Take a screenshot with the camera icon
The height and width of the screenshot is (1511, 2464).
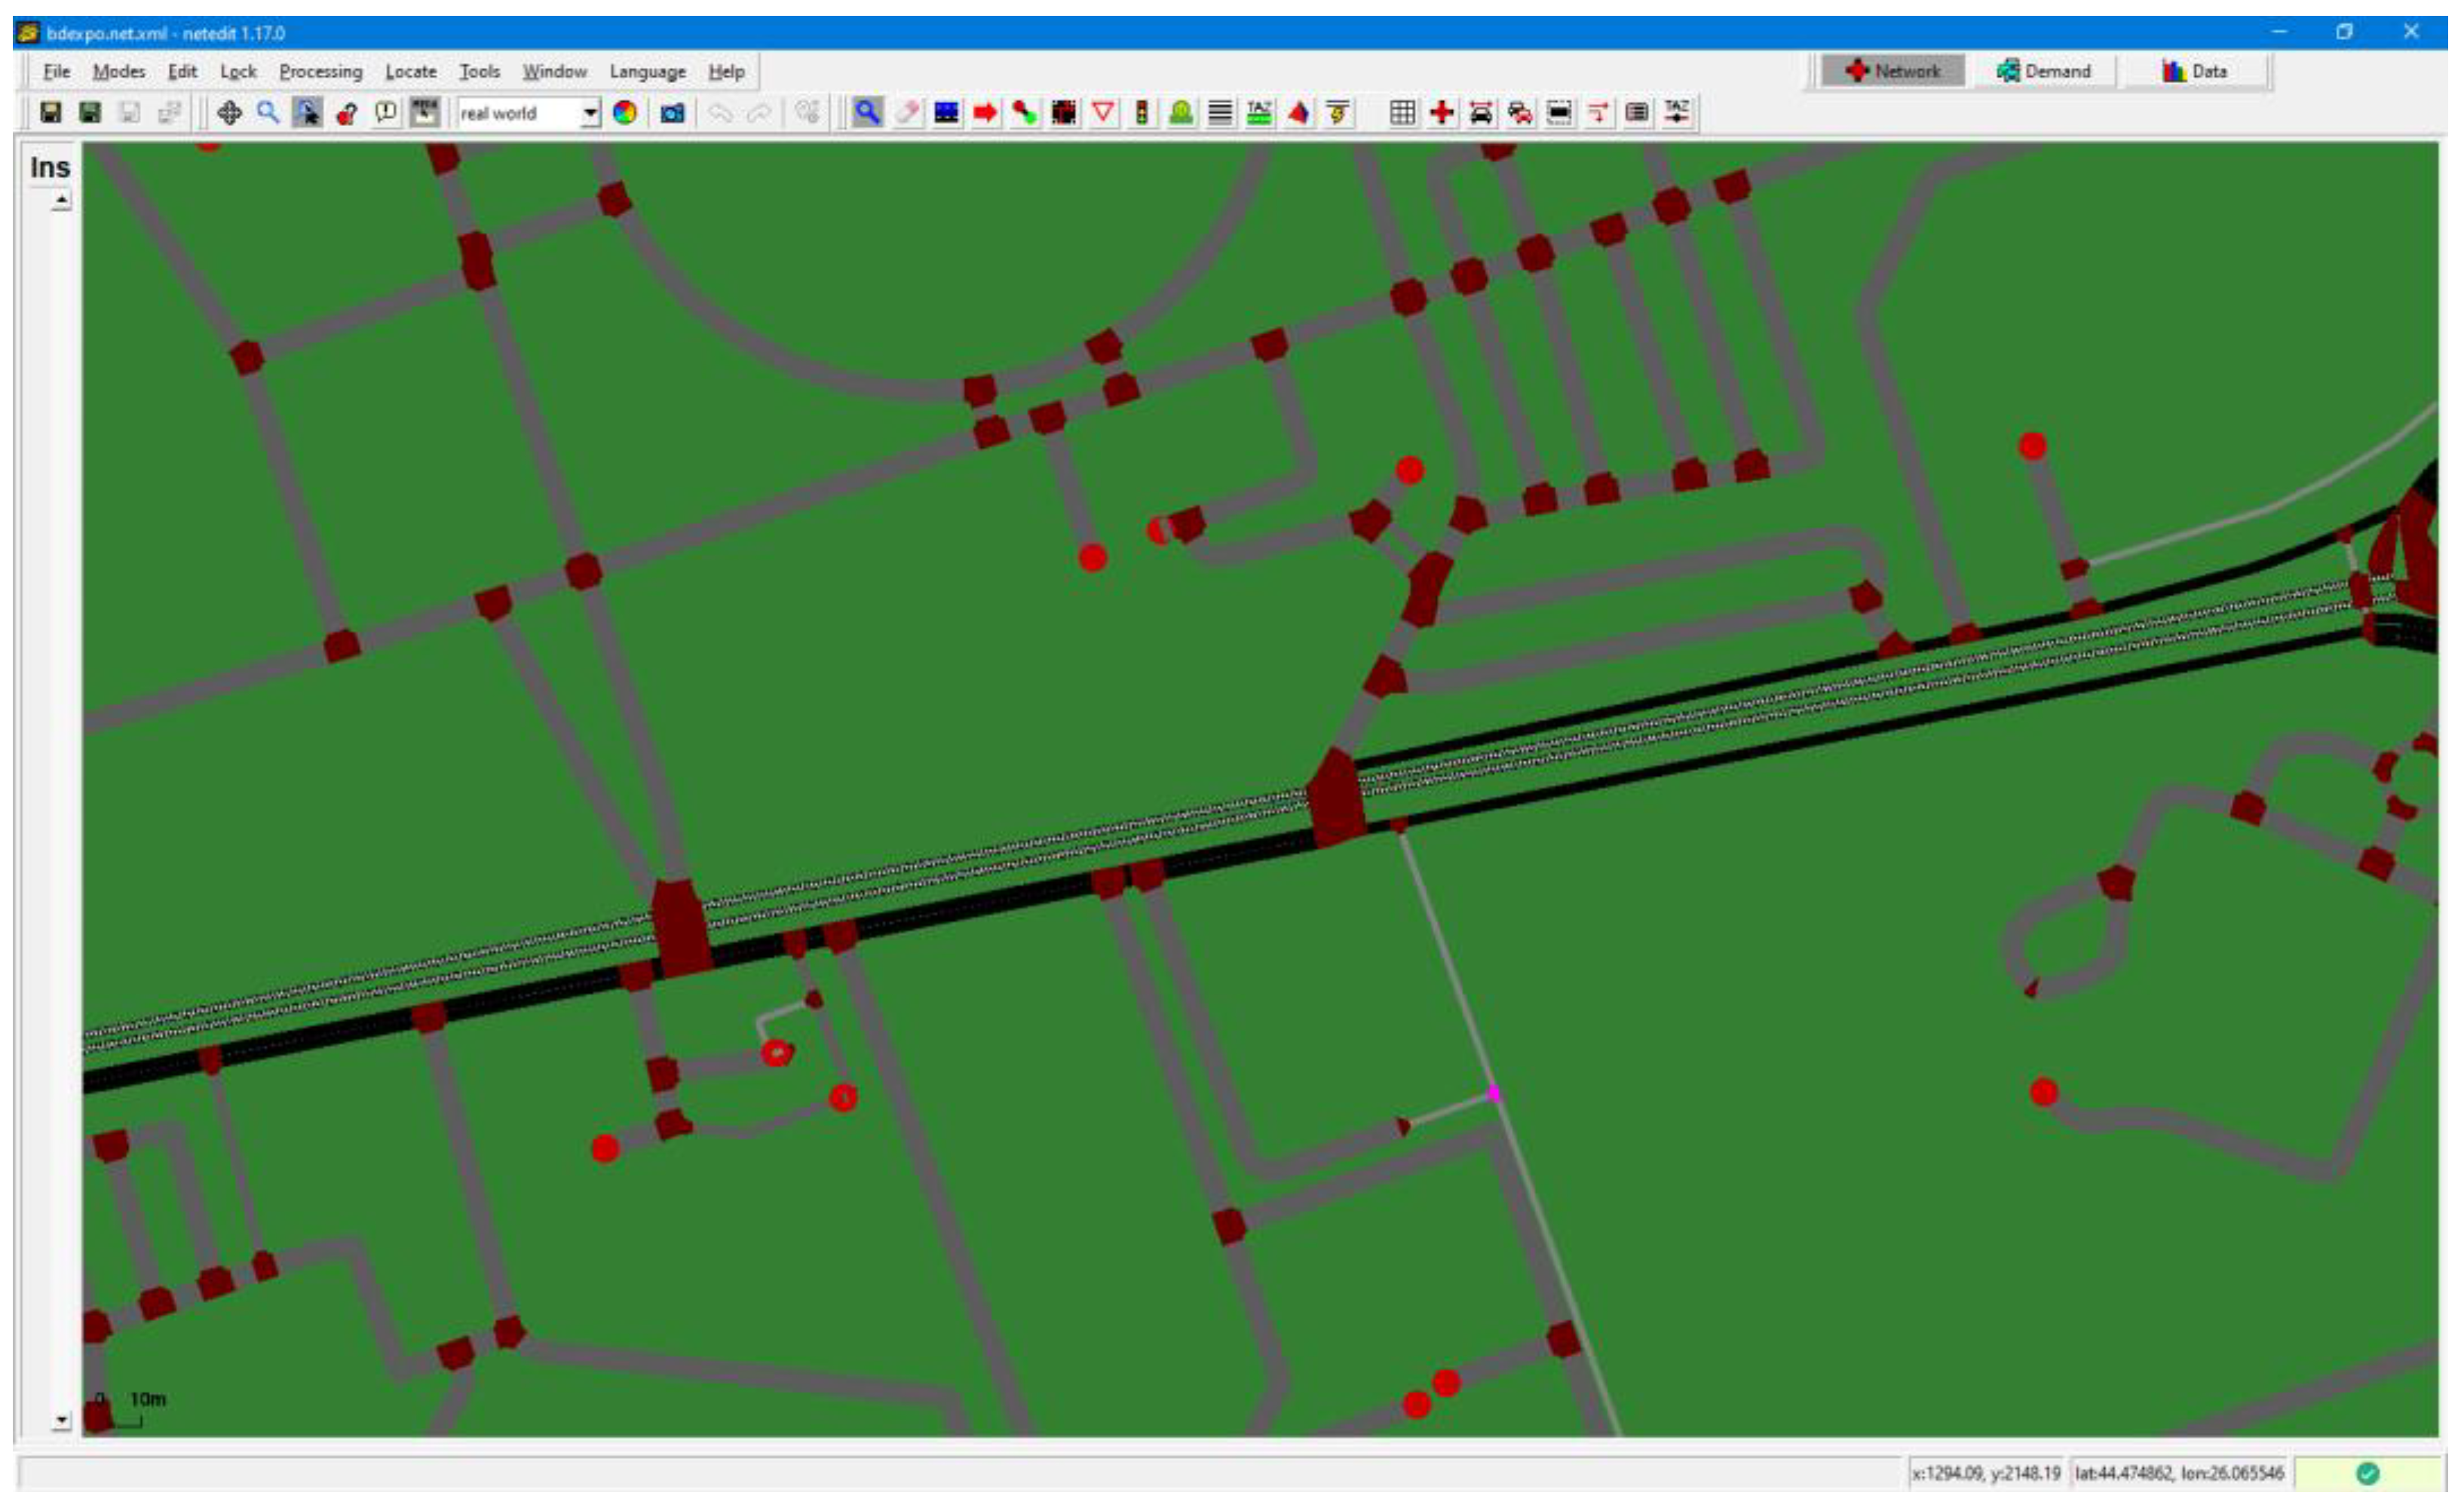coord(672,113)
